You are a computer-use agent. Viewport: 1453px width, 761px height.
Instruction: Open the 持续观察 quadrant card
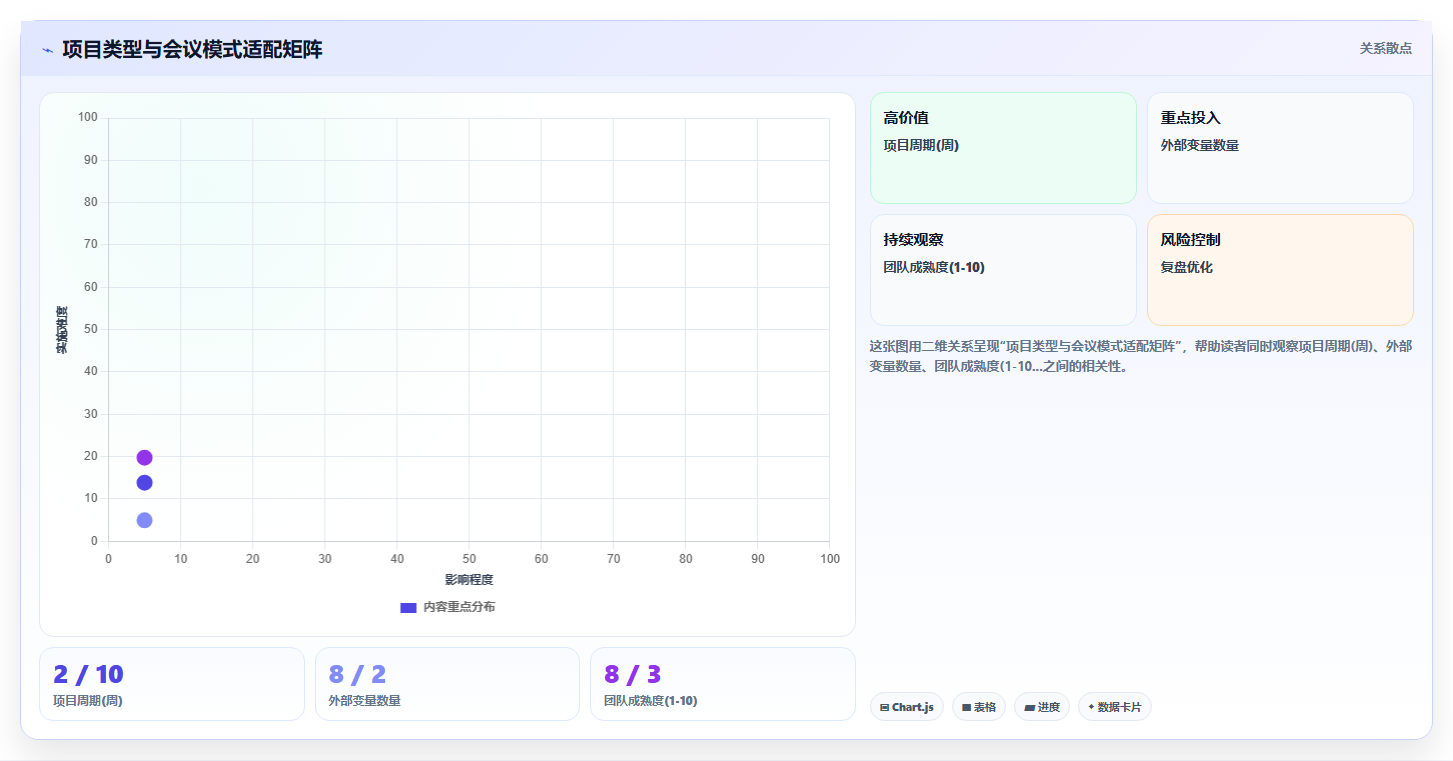(1003, 270)
